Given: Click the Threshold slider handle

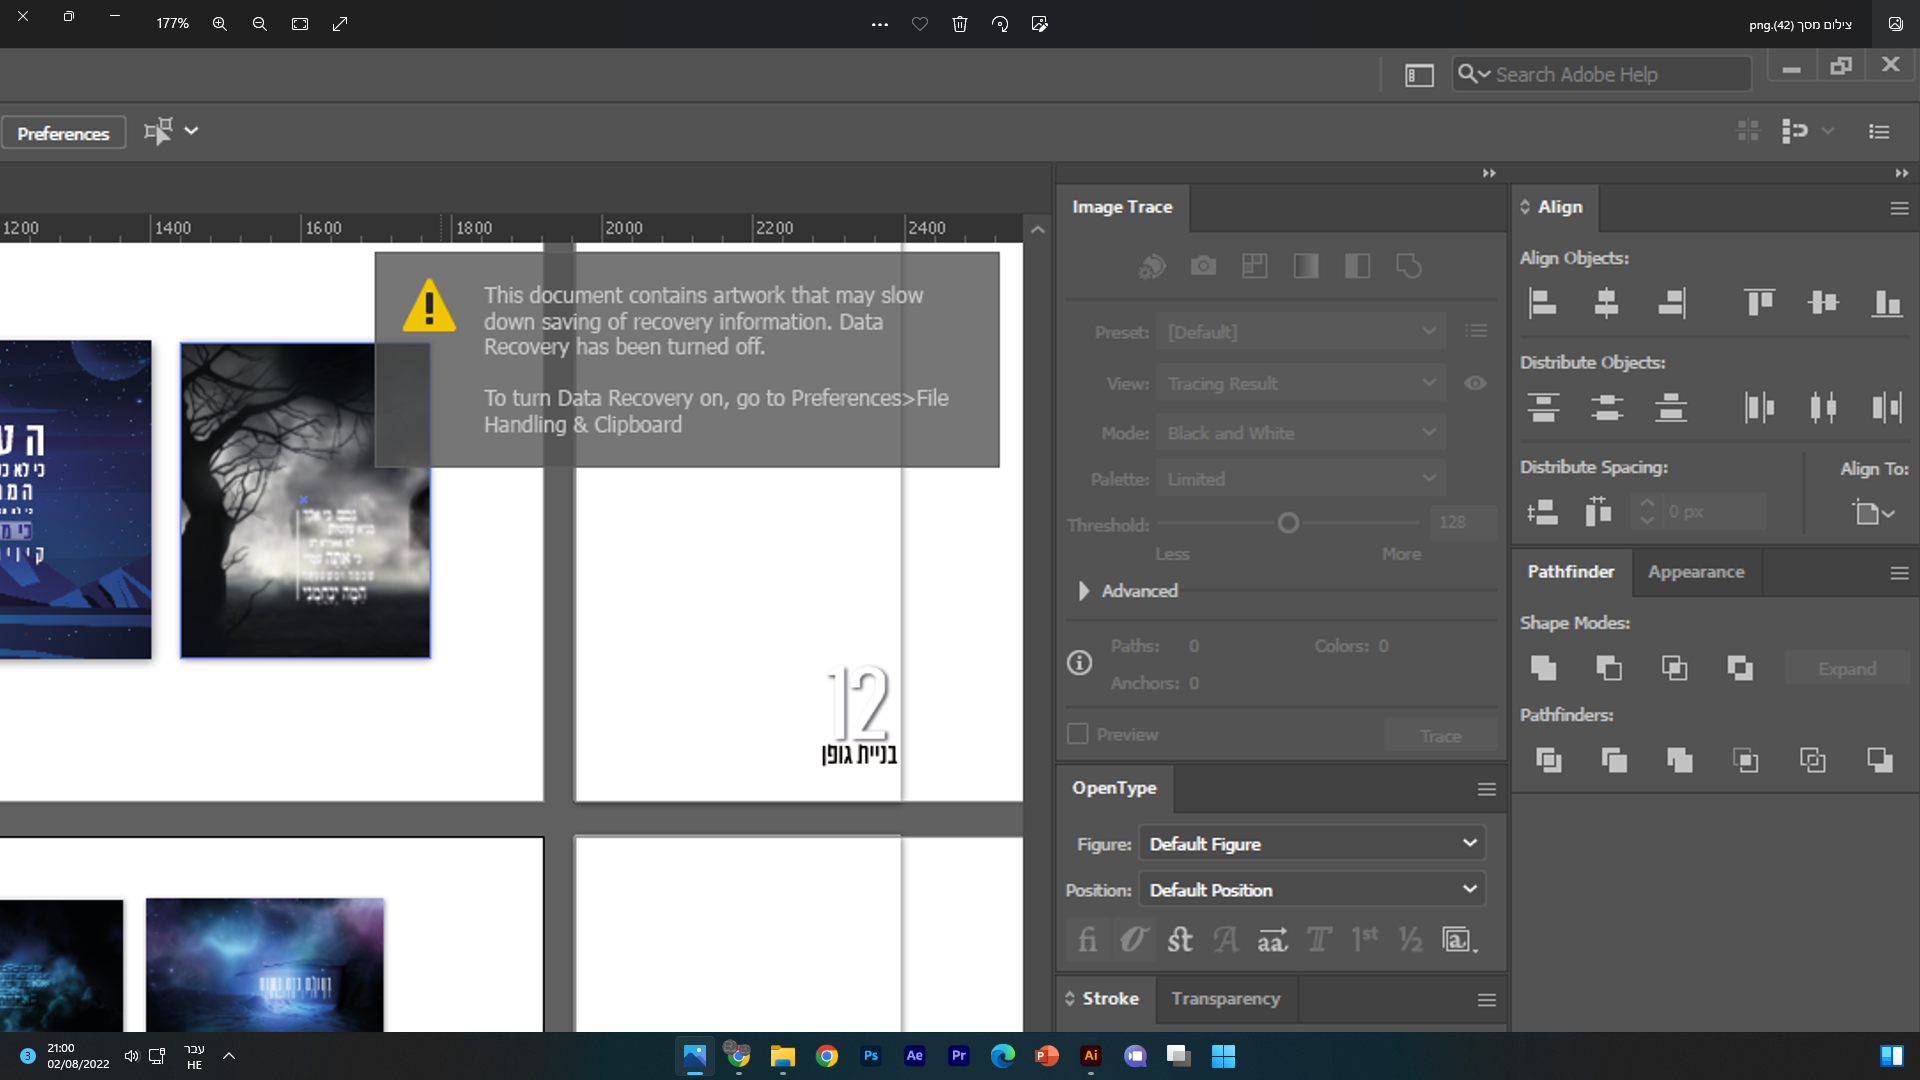Looking at the screenshot, I should coord(1288,523).
